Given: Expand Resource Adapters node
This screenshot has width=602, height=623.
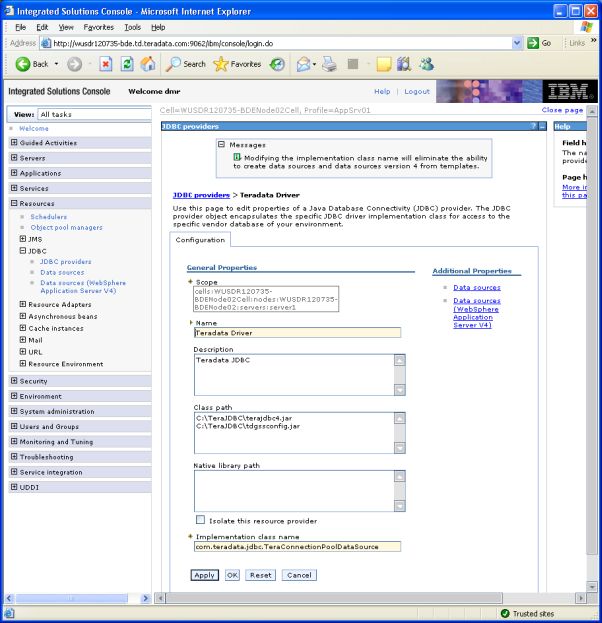Looking at the screenshot, I should 23,304.
